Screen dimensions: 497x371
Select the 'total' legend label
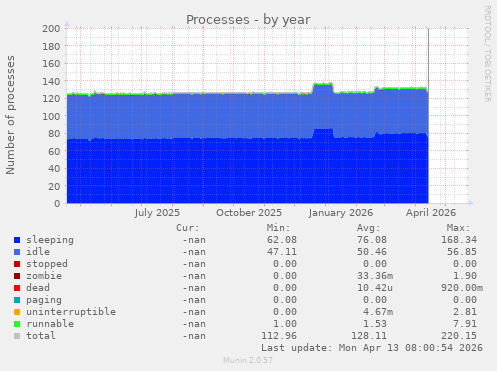pos(41,336)
